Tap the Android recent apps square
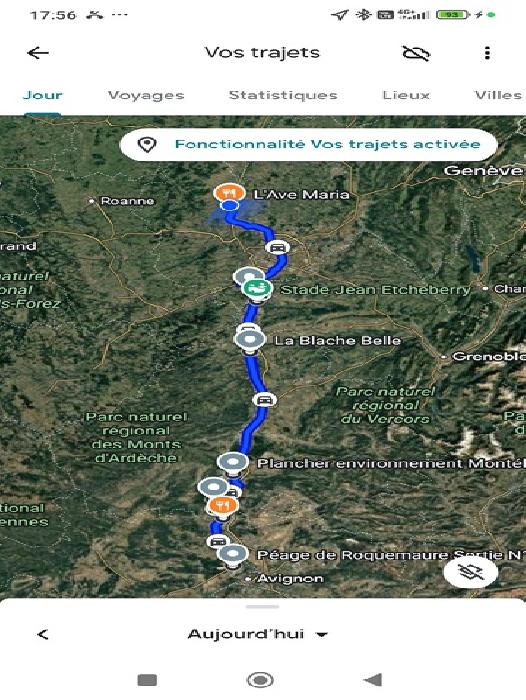The width and height of the screenshot is (526, 700). 147,680
